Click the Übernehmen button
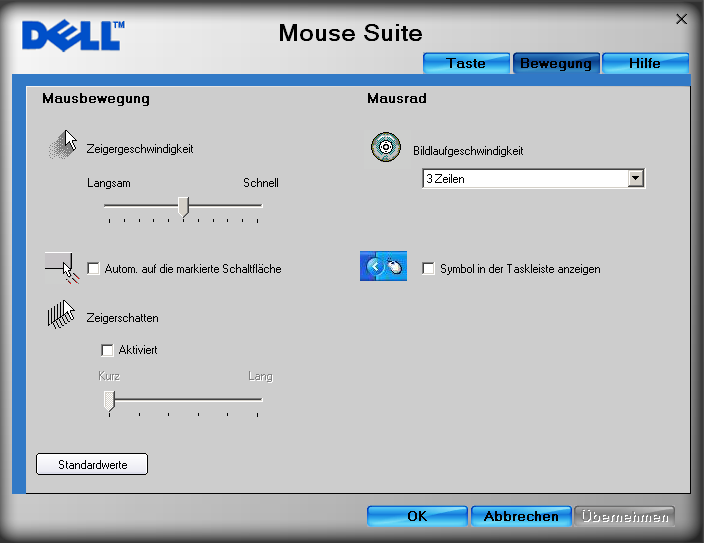 click(x=625, y=516)
